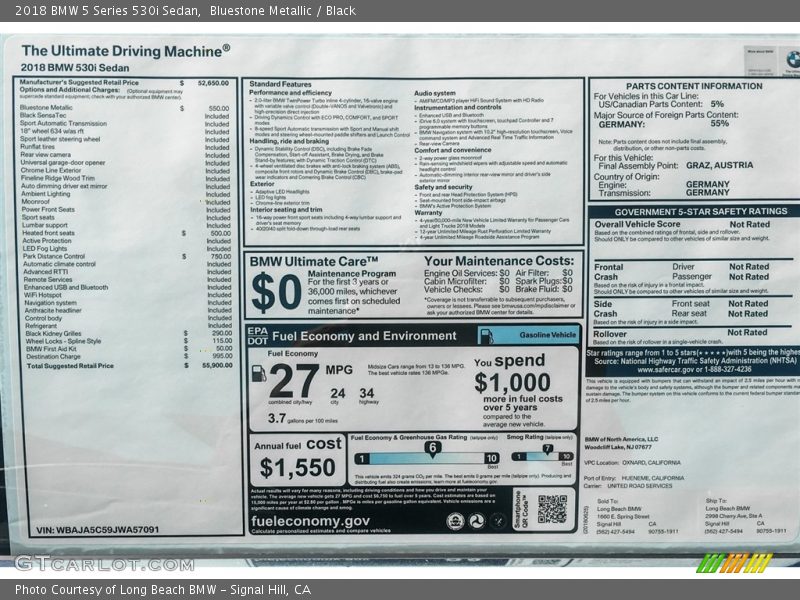This screenshot has height=600, width=800.
Task: Click the colored stripes logo at bottom right
Action: 734,563
